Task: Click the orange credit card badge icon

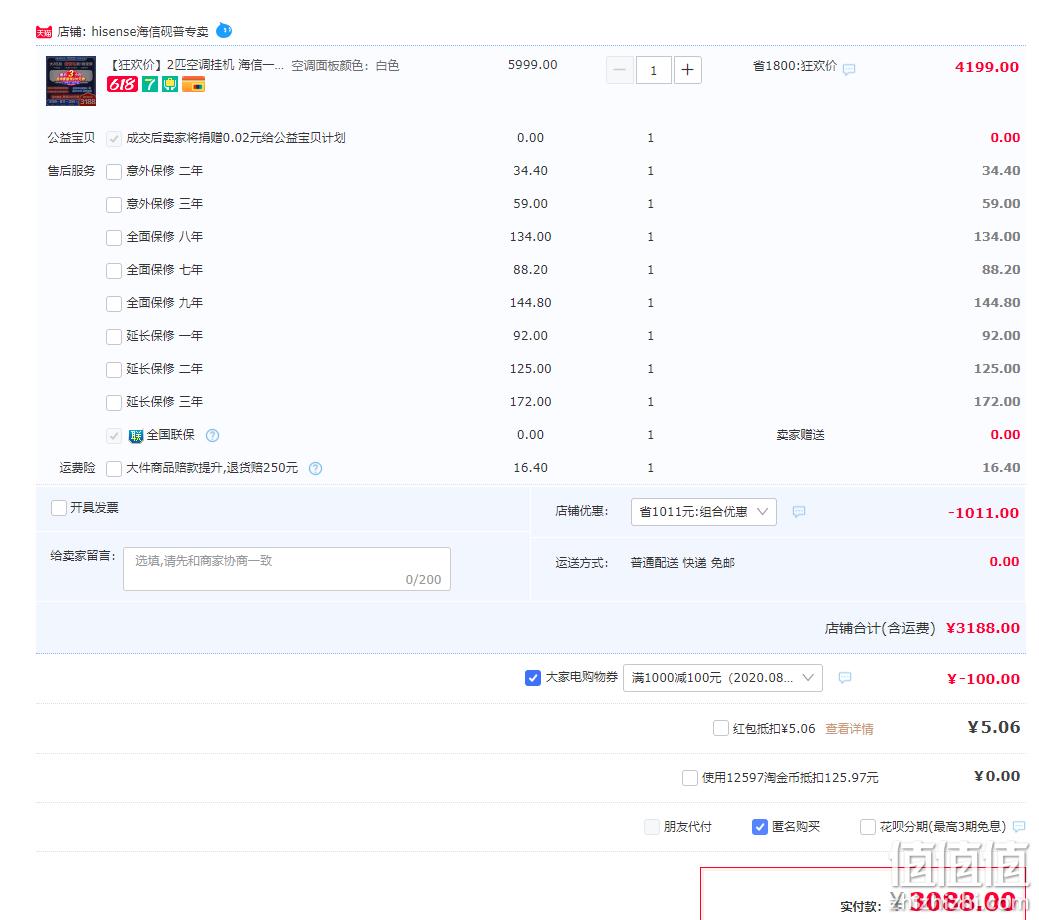Action: 193,84
